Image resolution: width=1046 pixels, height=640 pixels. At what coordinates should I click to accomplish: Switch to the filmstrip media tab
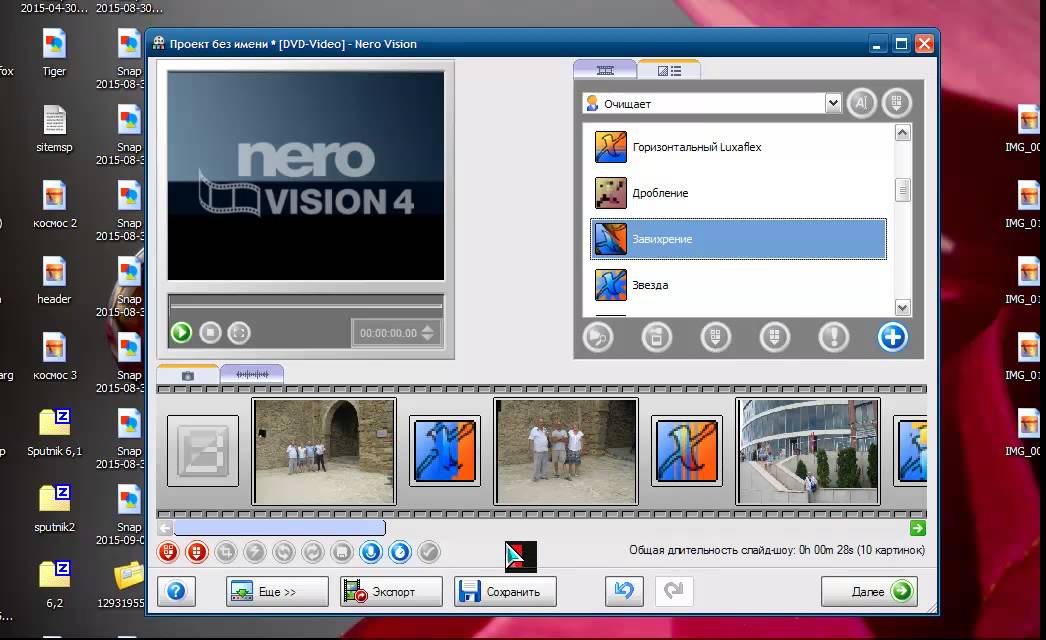point(604,70)
